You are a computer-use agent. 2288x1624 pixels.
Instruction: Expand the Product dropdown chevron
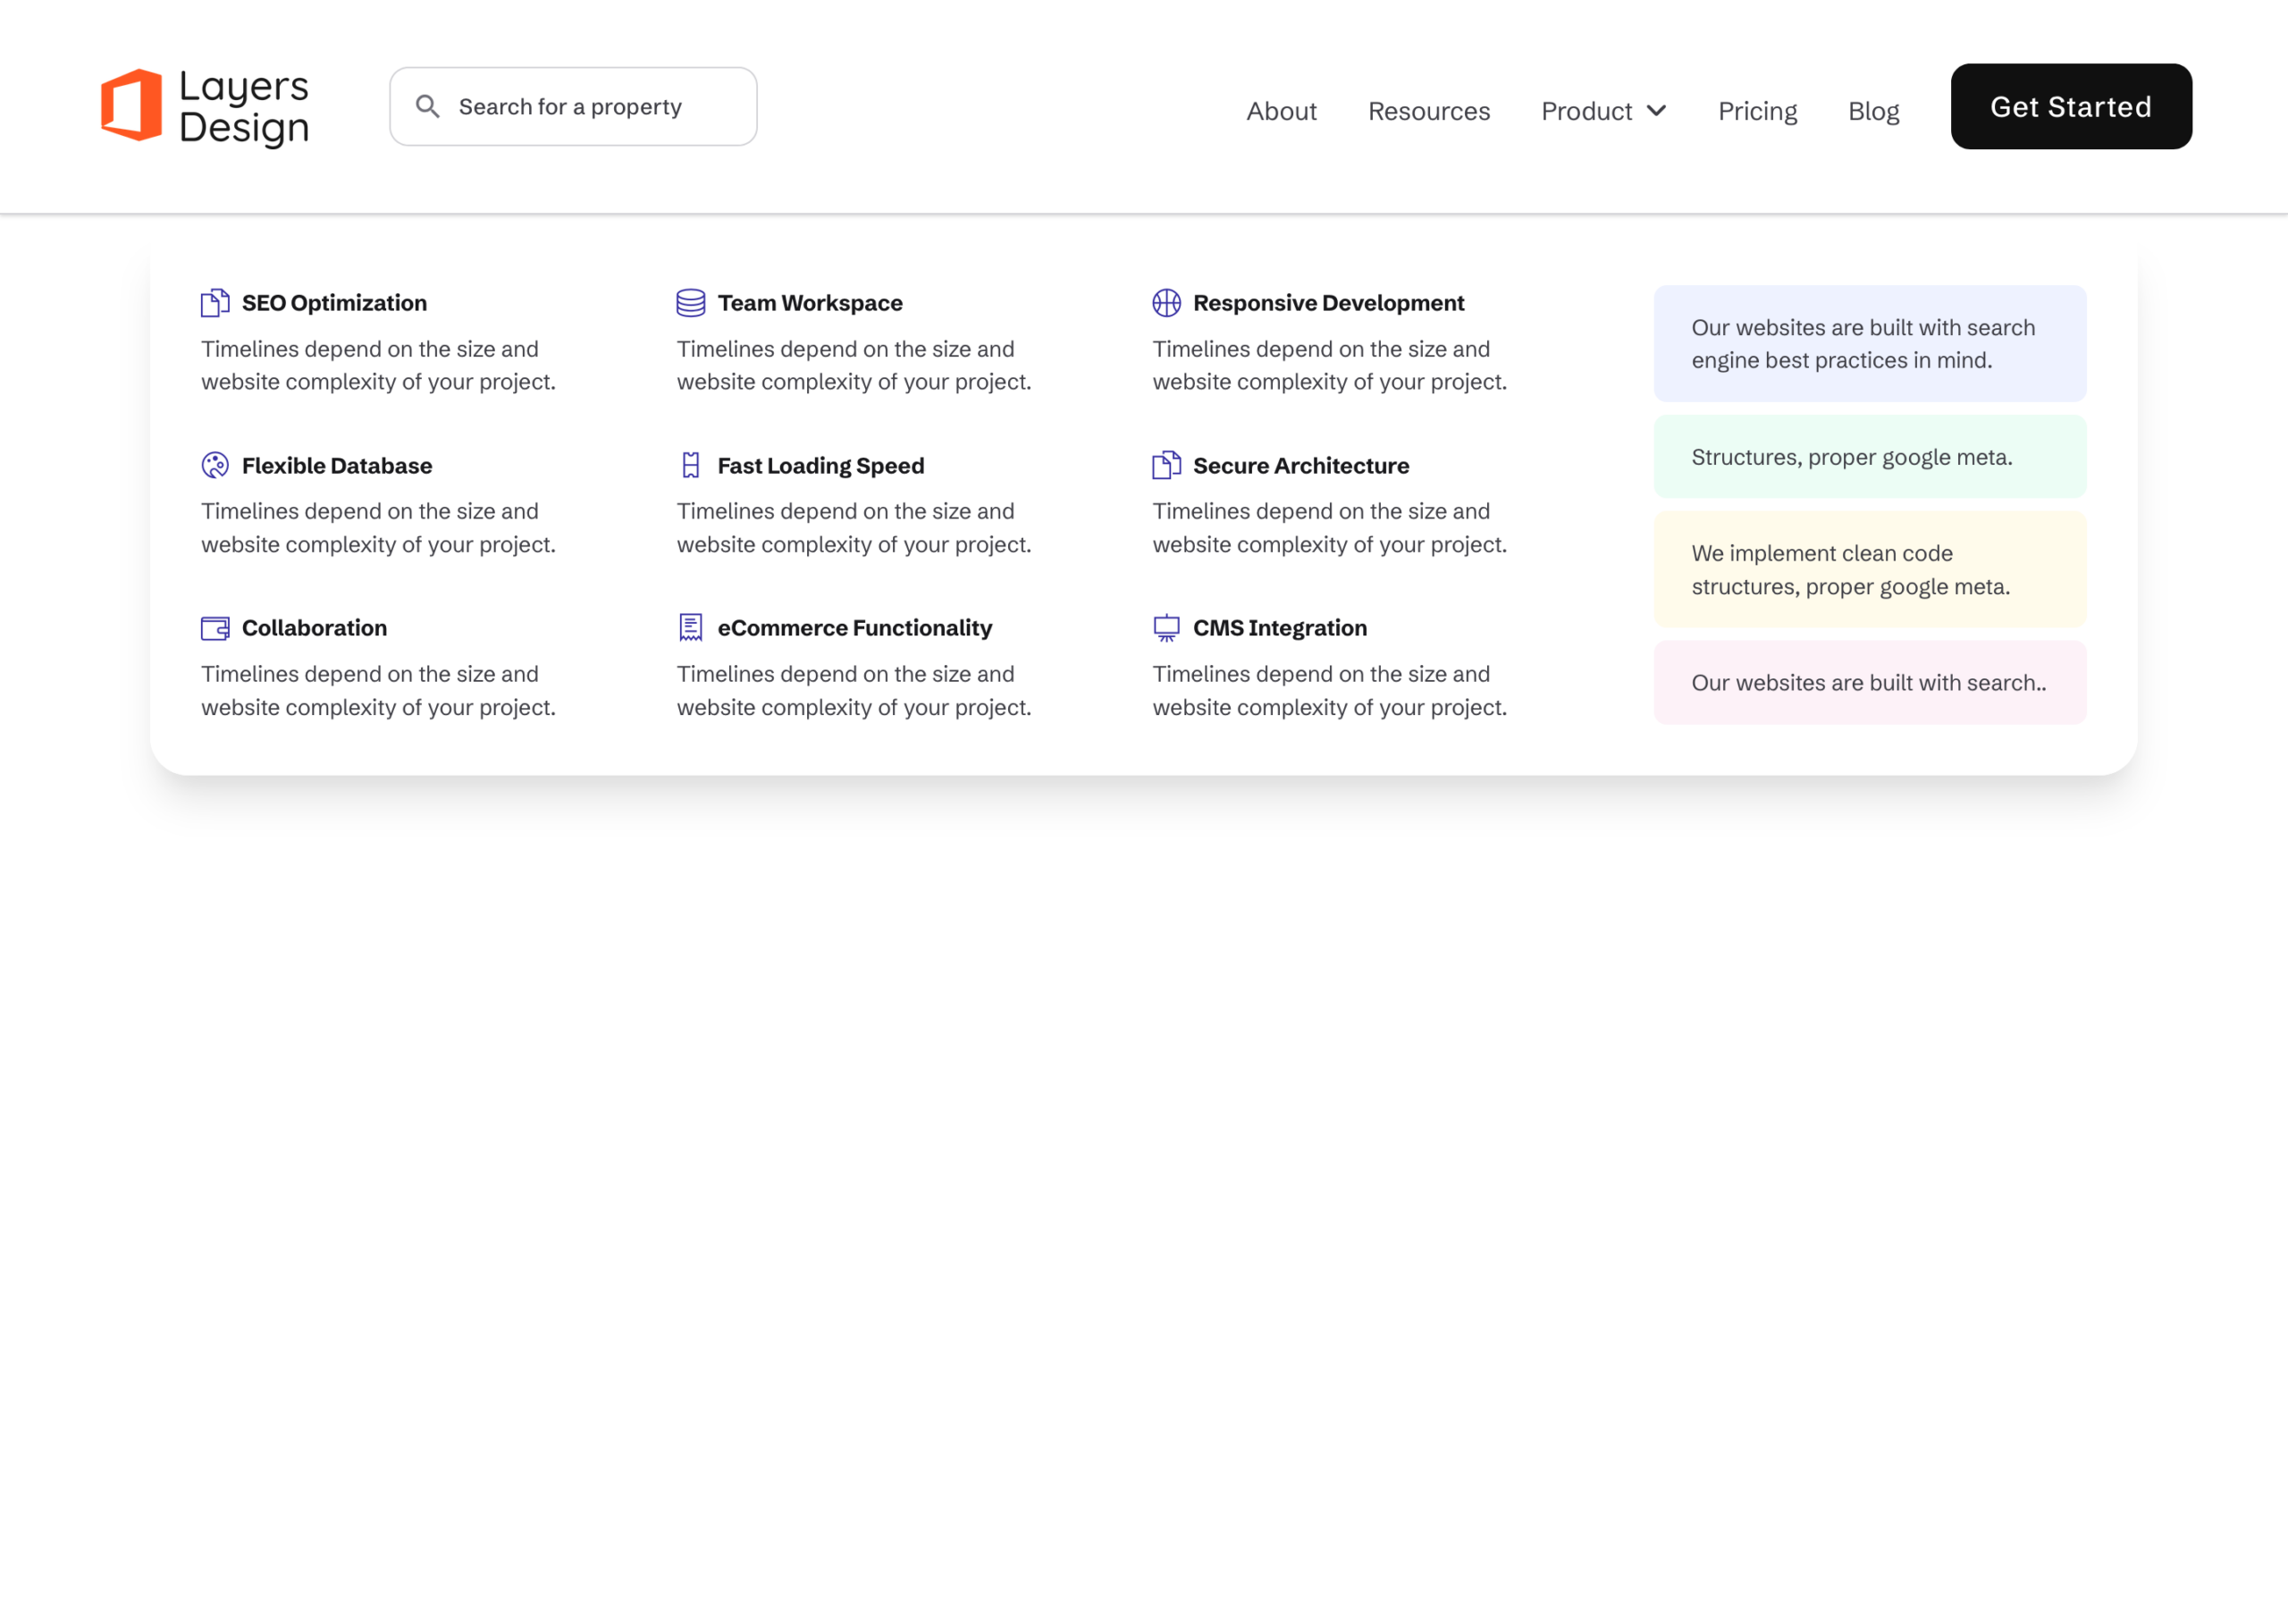point(1656,111)
